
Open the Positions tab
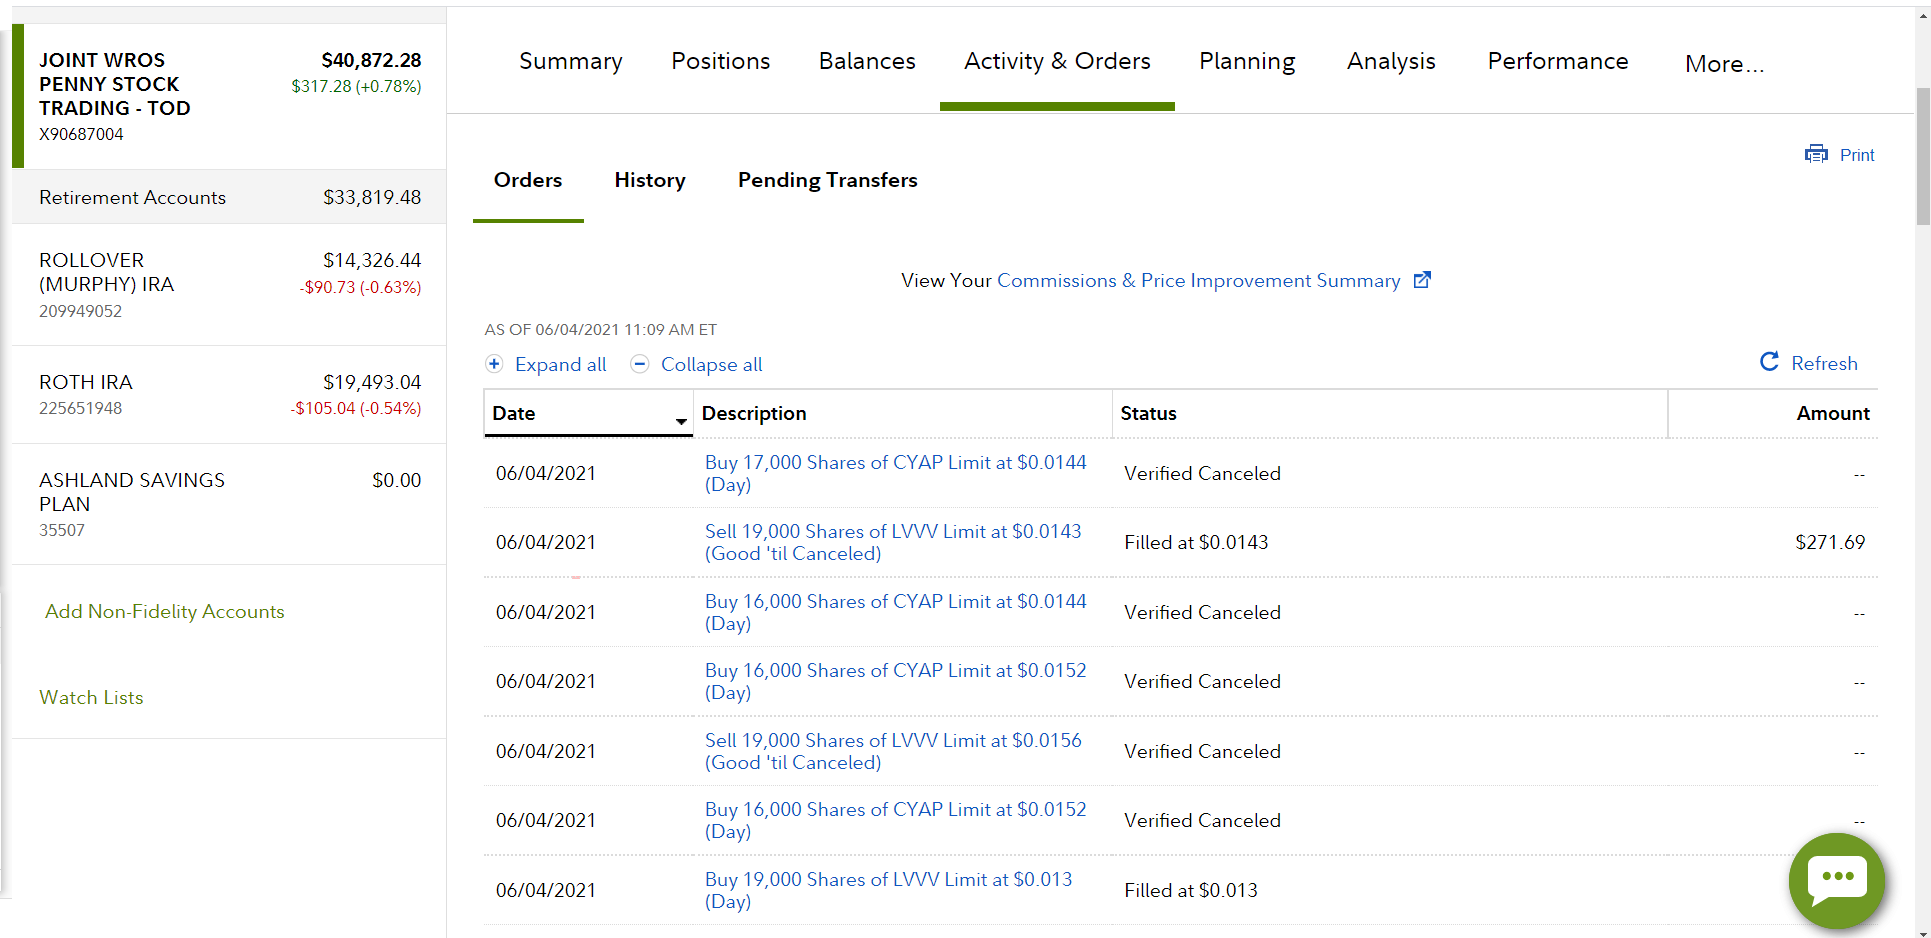(720, 61)
